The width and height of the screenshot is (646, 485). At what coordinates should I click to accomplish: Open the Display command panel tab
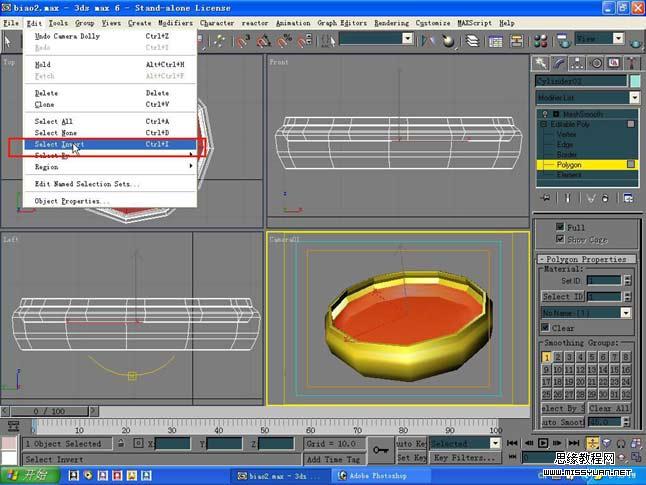614,63
